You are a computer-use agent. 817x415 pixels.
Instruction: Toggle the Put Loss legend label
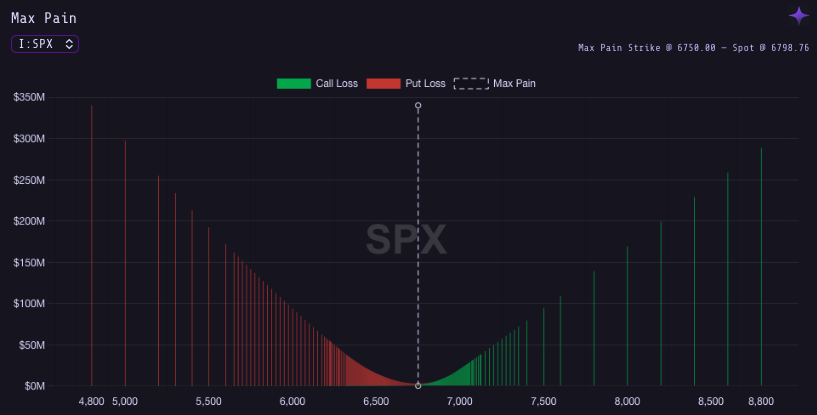pos(425,83)
